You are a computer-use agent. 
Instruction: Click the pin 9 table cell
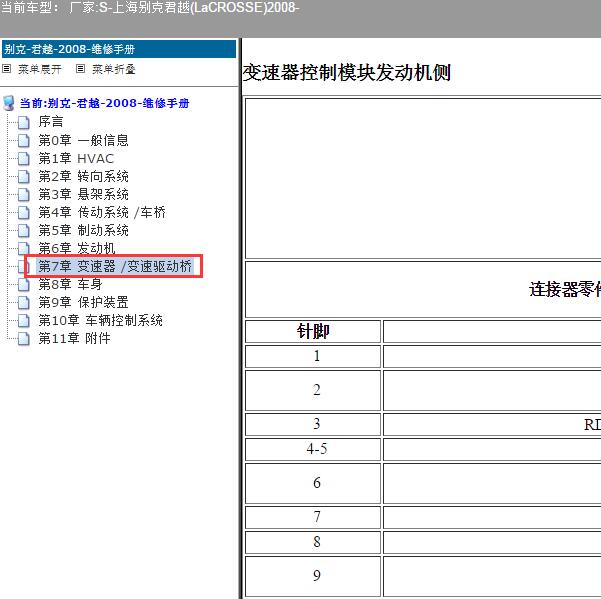(313, 576)
